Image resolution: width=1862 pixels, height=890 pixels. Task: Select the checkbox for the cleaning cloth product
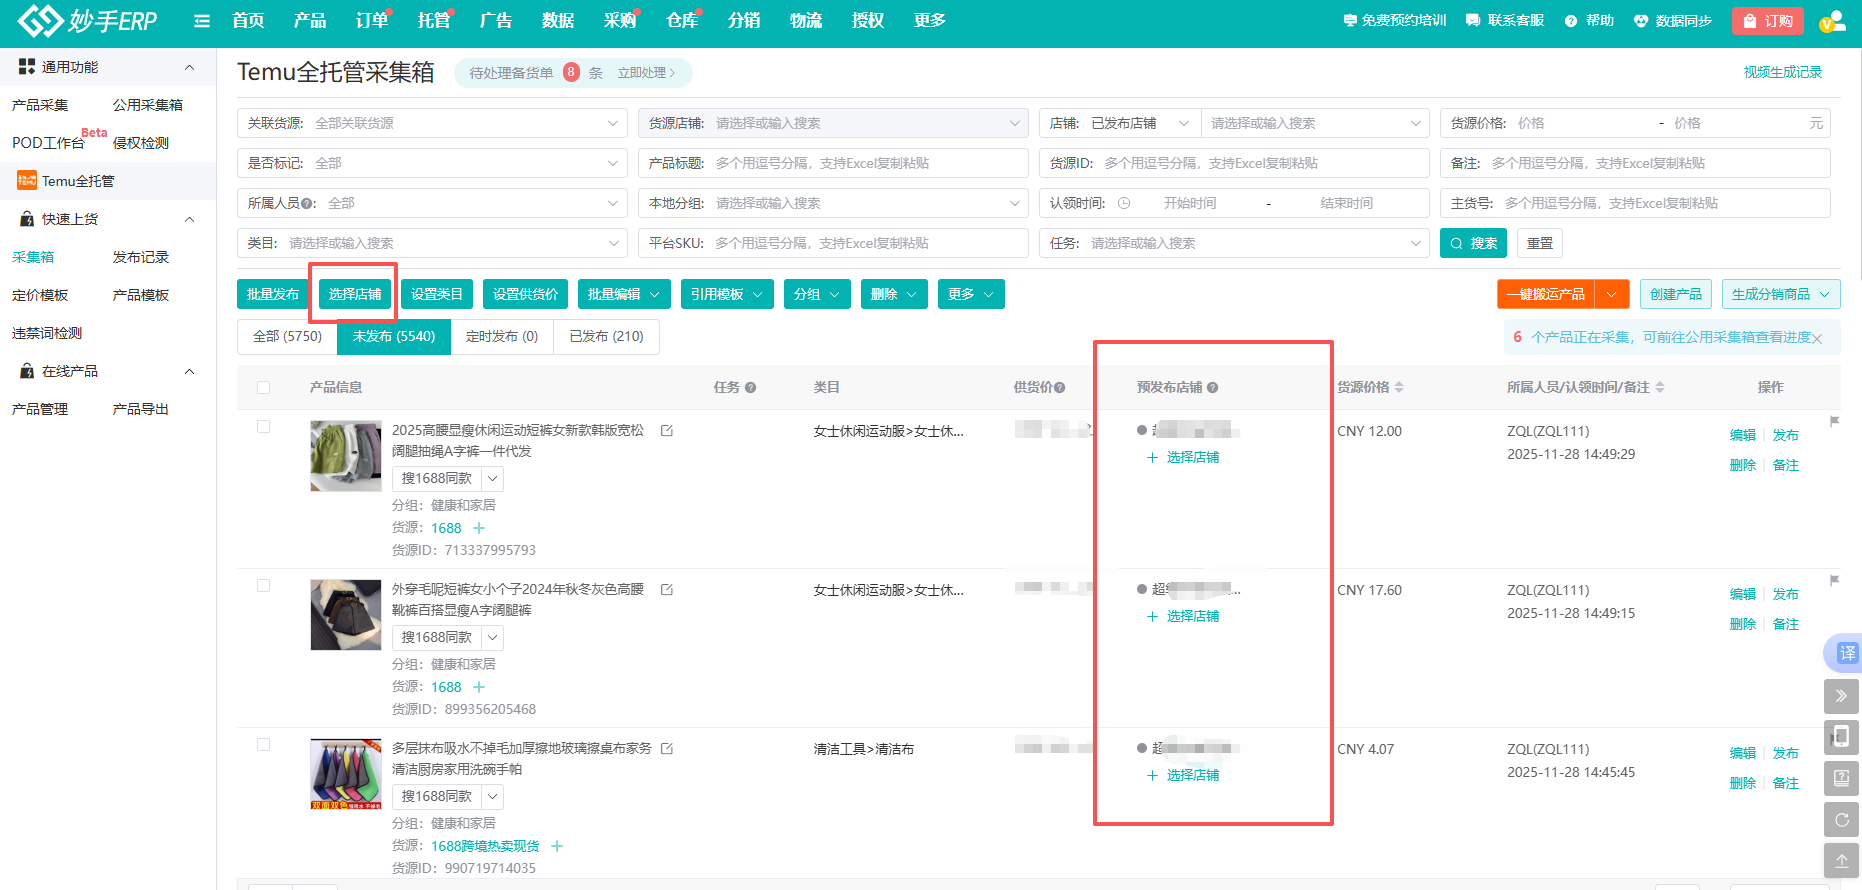click(264, 745)
